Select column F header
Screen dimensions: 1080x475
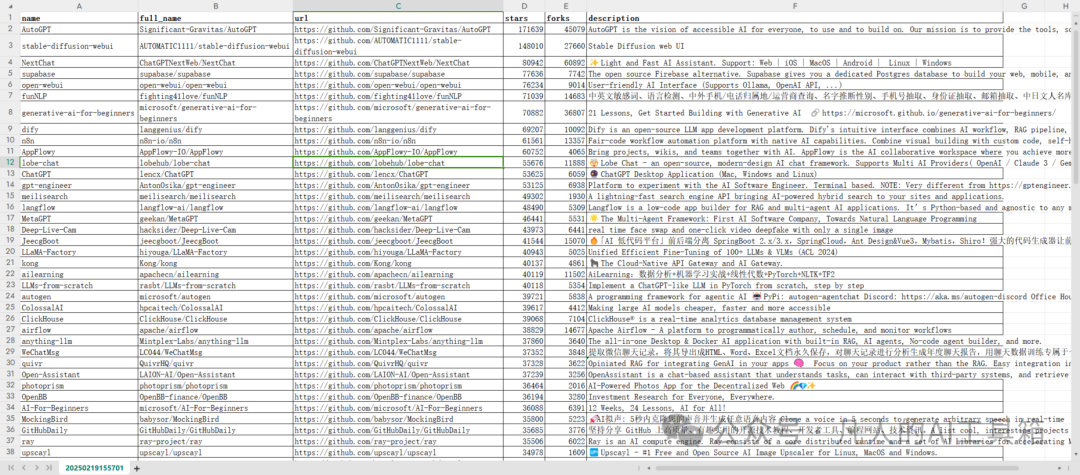coord(794,6)
